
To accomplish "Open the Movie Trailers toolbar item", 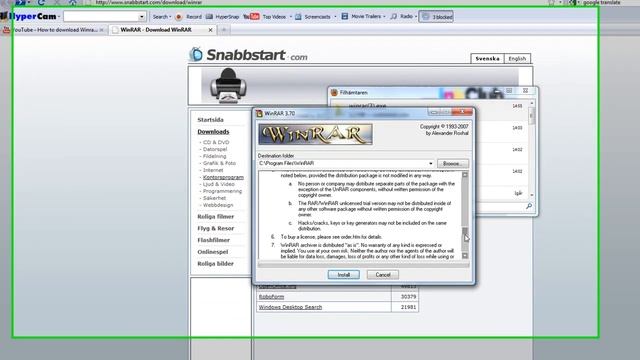I will click(363, 17).
